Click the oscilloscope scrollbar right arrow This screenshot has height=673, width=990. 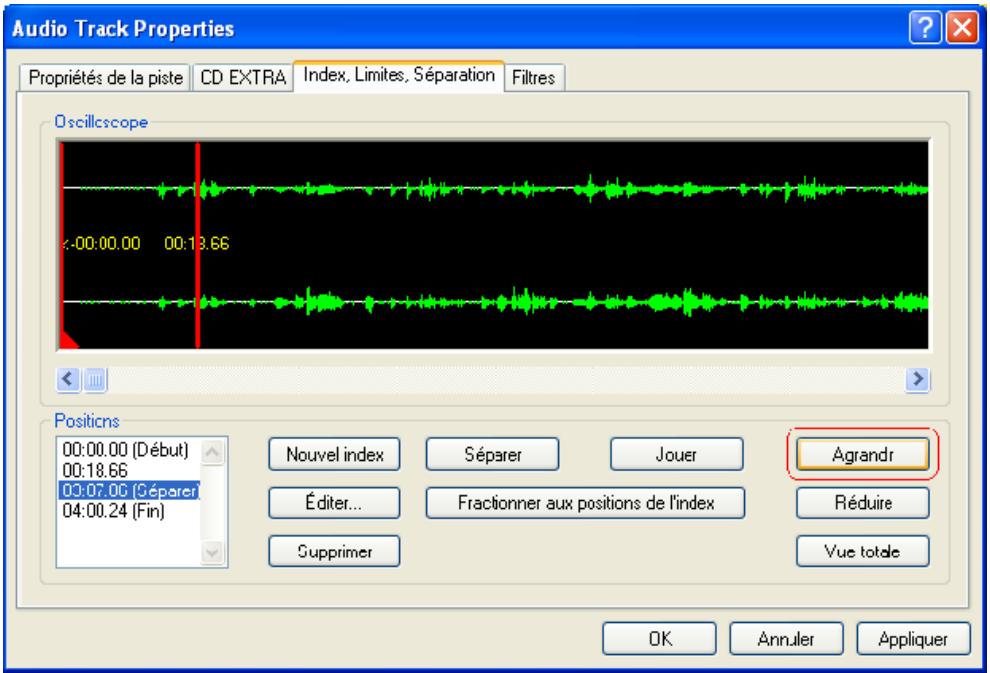pyautogui.click(x=917, y=379)
